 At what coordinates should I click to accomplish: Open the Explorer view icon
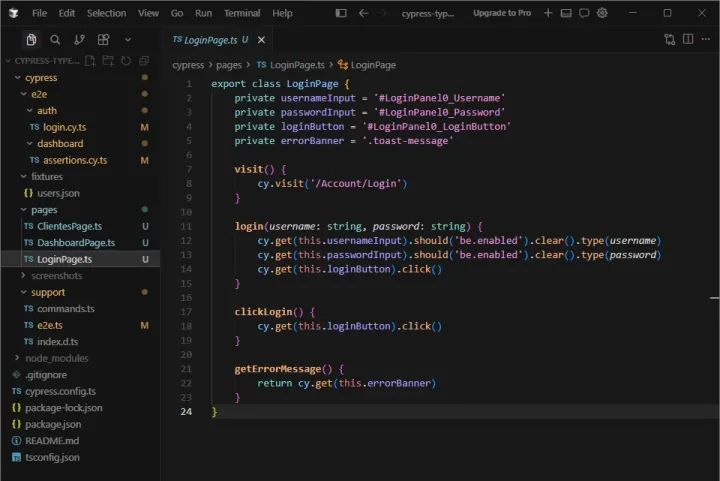pos(31,40)
